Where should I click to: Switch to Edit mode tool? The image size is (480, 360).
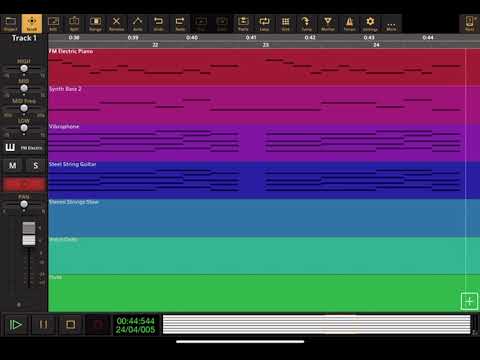(53, 23)
